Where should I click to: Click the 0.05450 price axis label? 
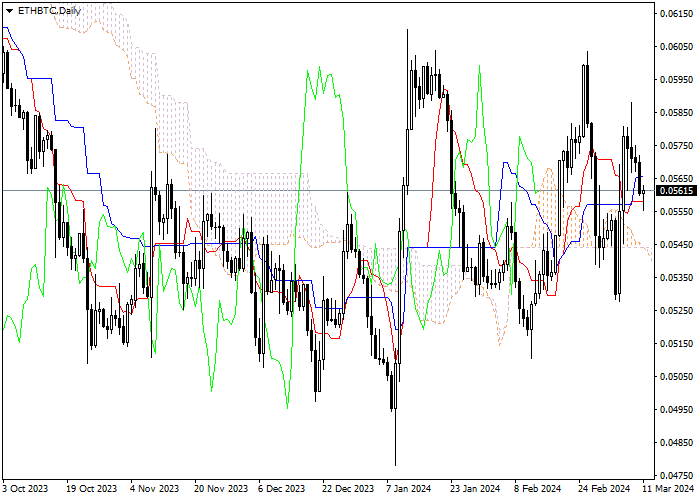tap(676, 245)
